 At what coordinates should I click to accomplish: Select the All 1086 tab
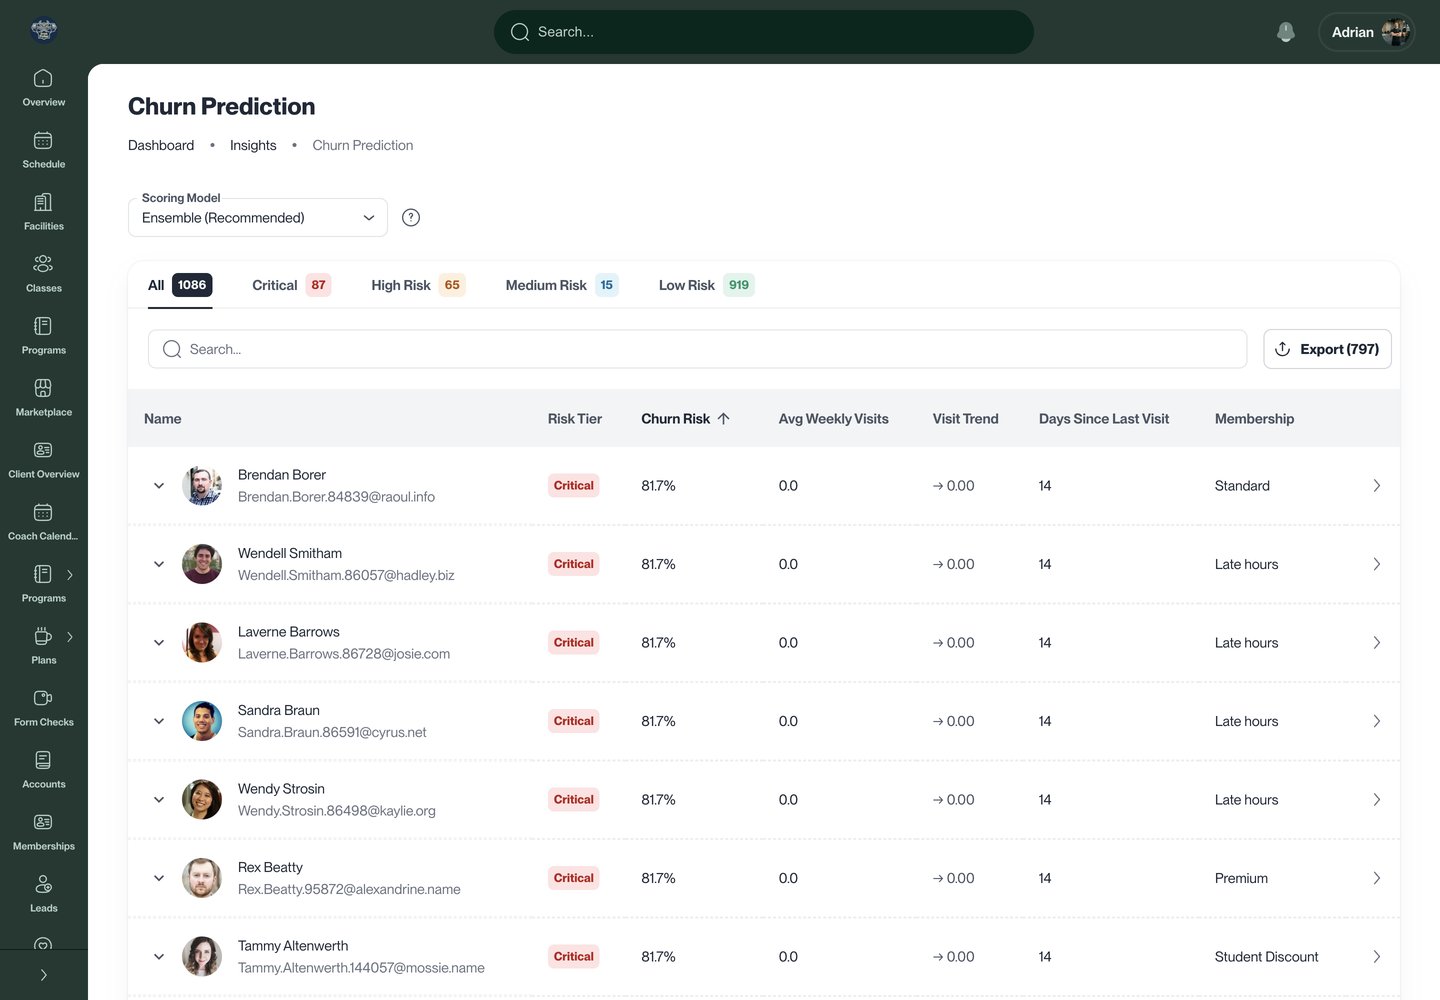tap(180, 285)
